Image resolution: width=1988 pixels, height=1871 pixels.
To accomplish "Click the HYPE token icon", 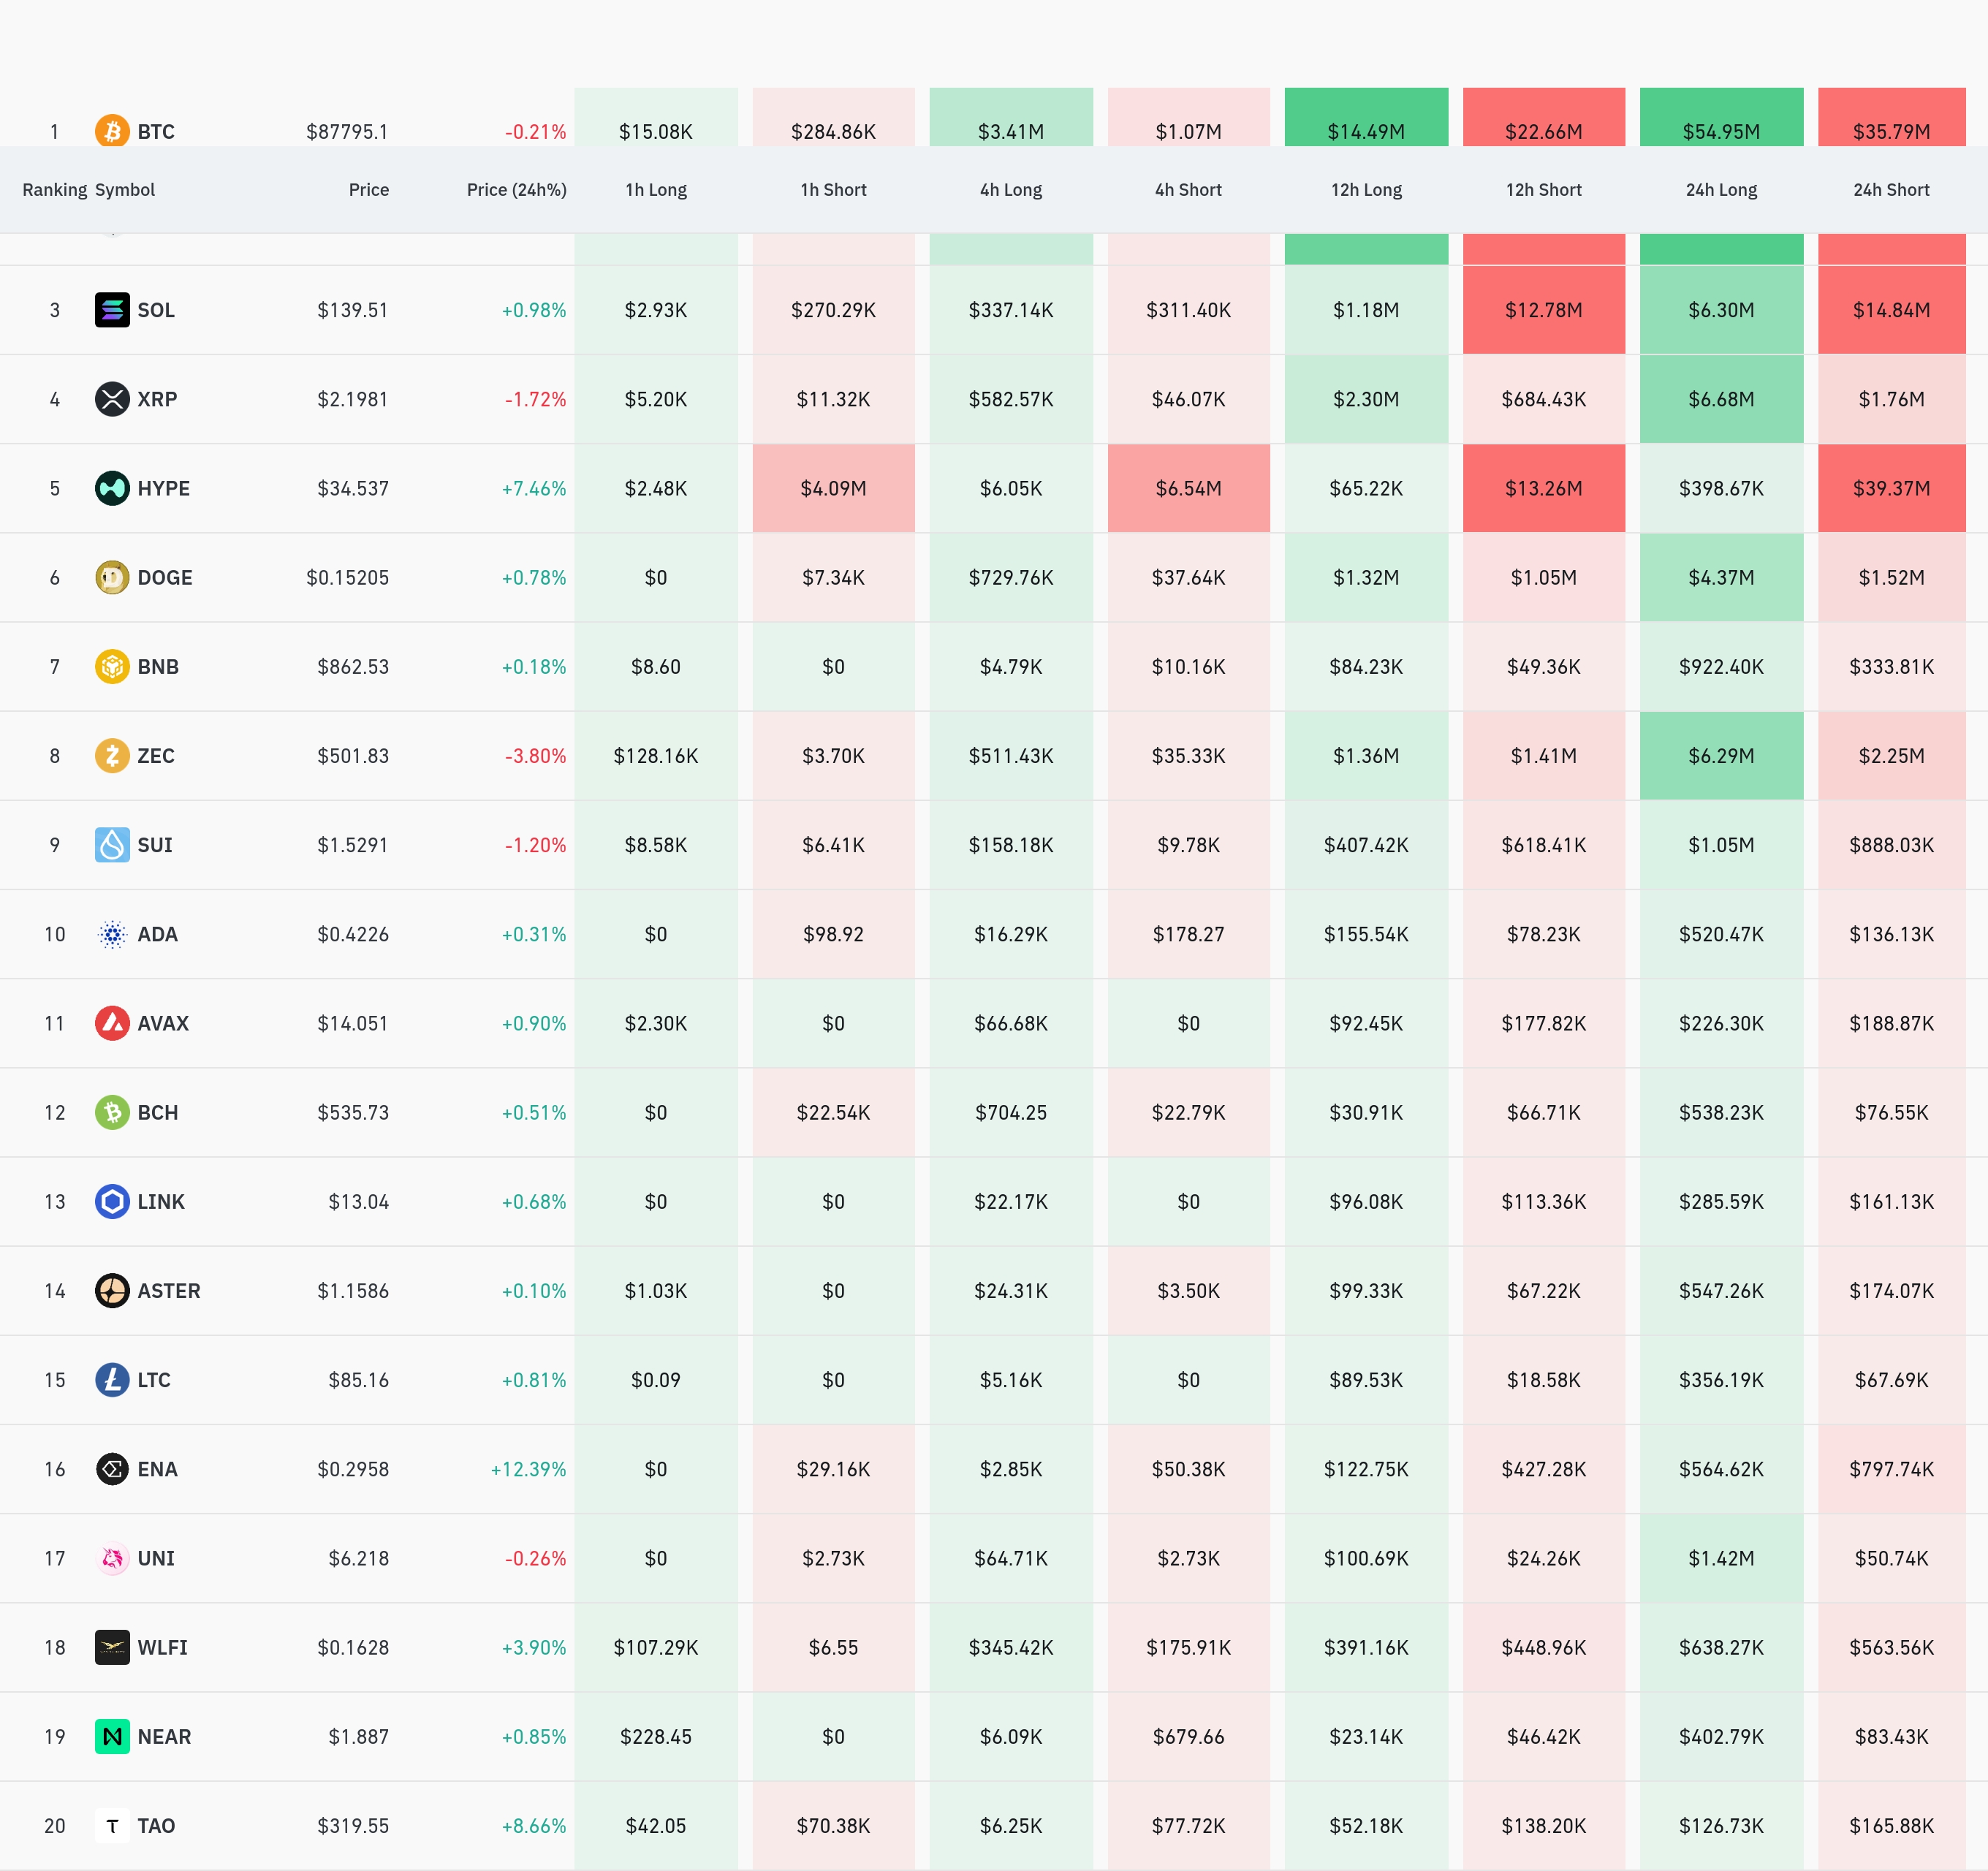I will pos(112,488).
